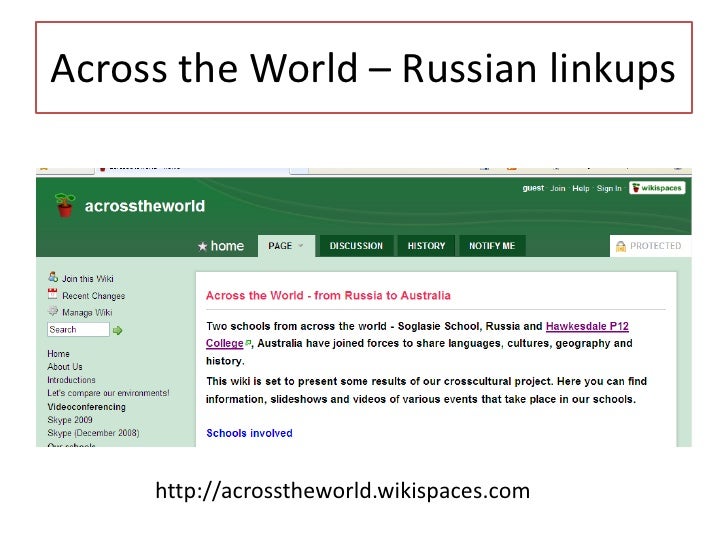
Task: Open the Manage Wiki link
Action: [87, 312]
